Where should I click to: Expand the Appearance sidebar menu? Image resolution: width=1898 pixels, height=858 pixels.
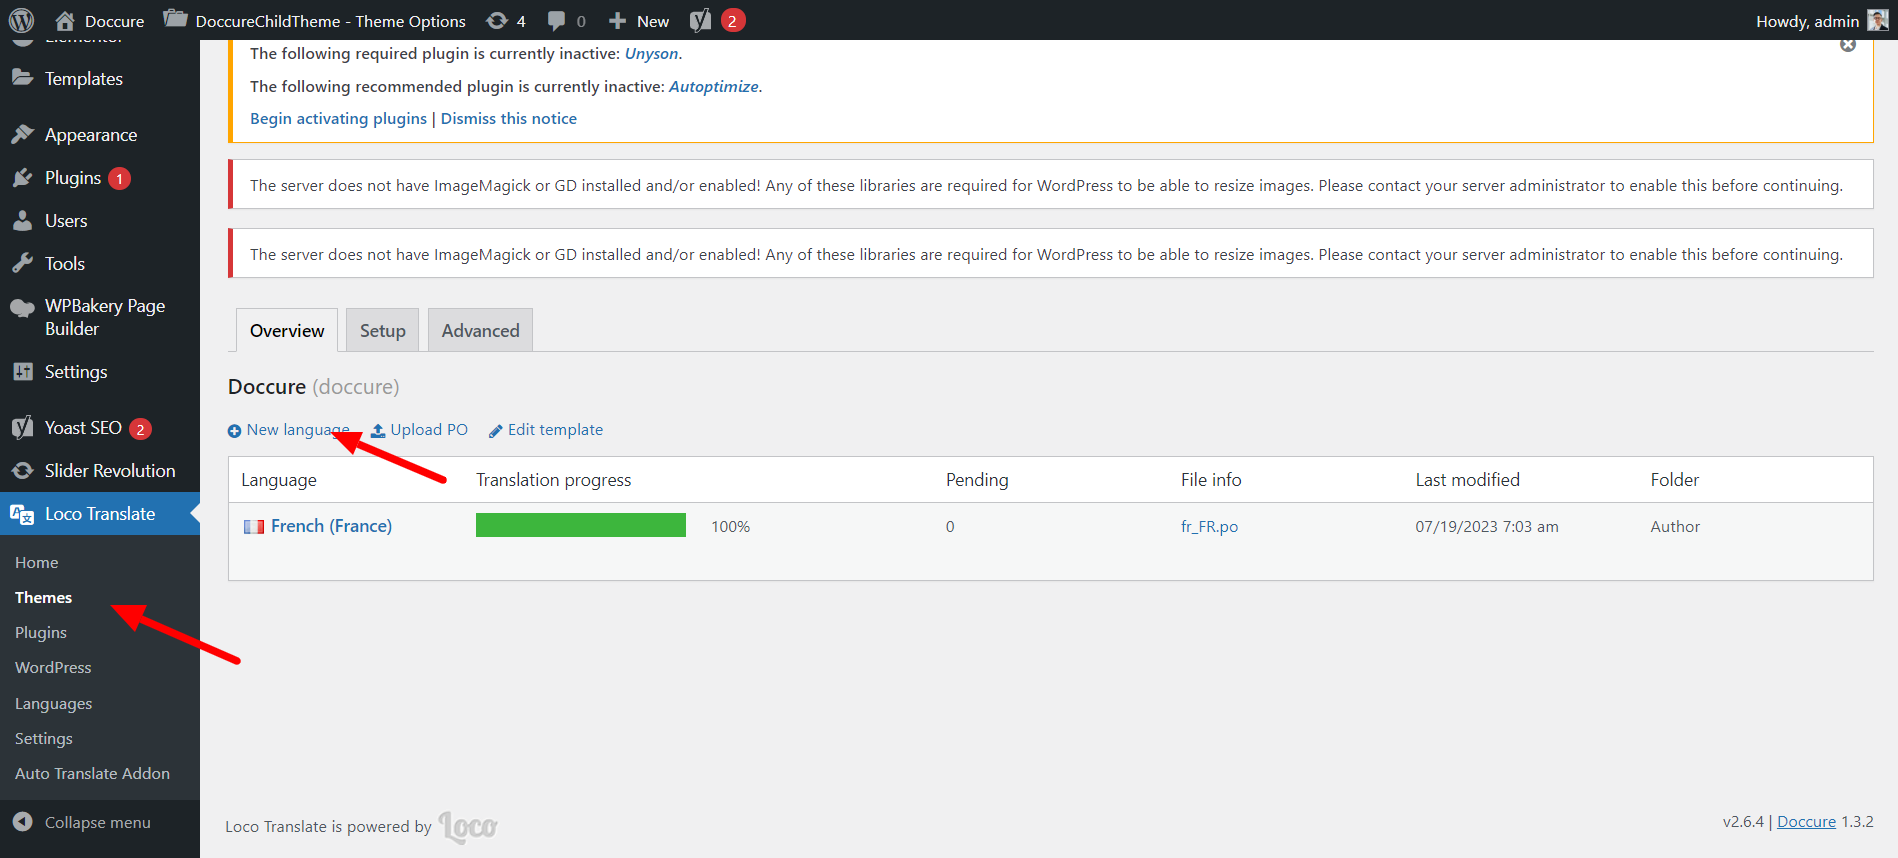pyautogui.click(x=90, y=135)
